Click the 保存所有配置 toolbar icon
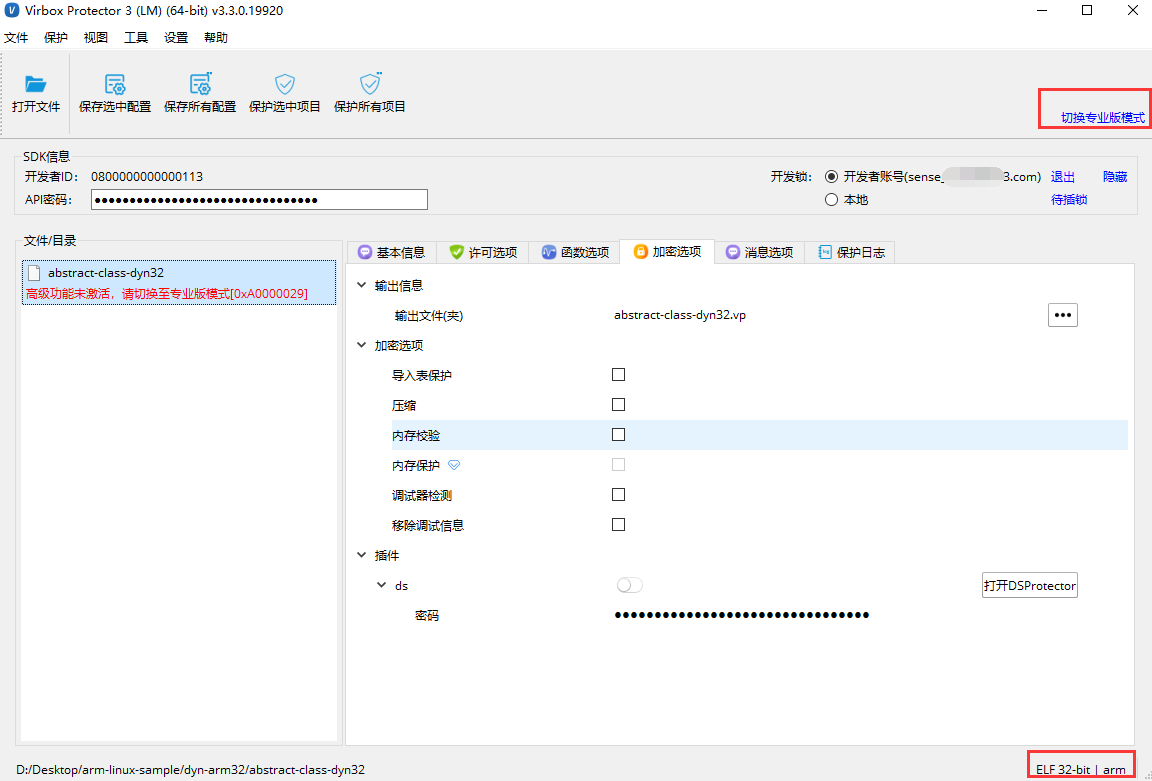This screenshot has width=1152, height=781. click(x=200, y=84)
